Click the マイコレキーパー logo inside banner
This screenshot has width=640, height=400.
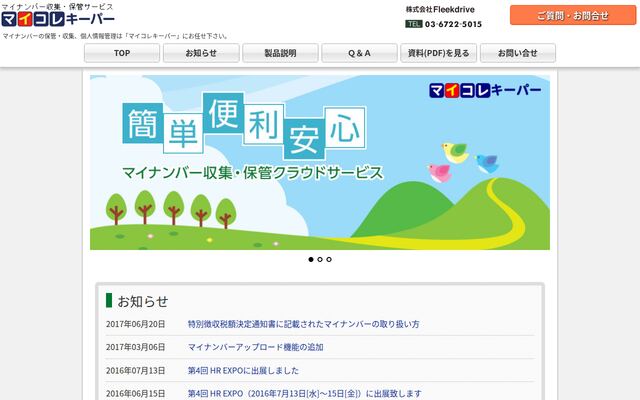[x=485, y=90]
